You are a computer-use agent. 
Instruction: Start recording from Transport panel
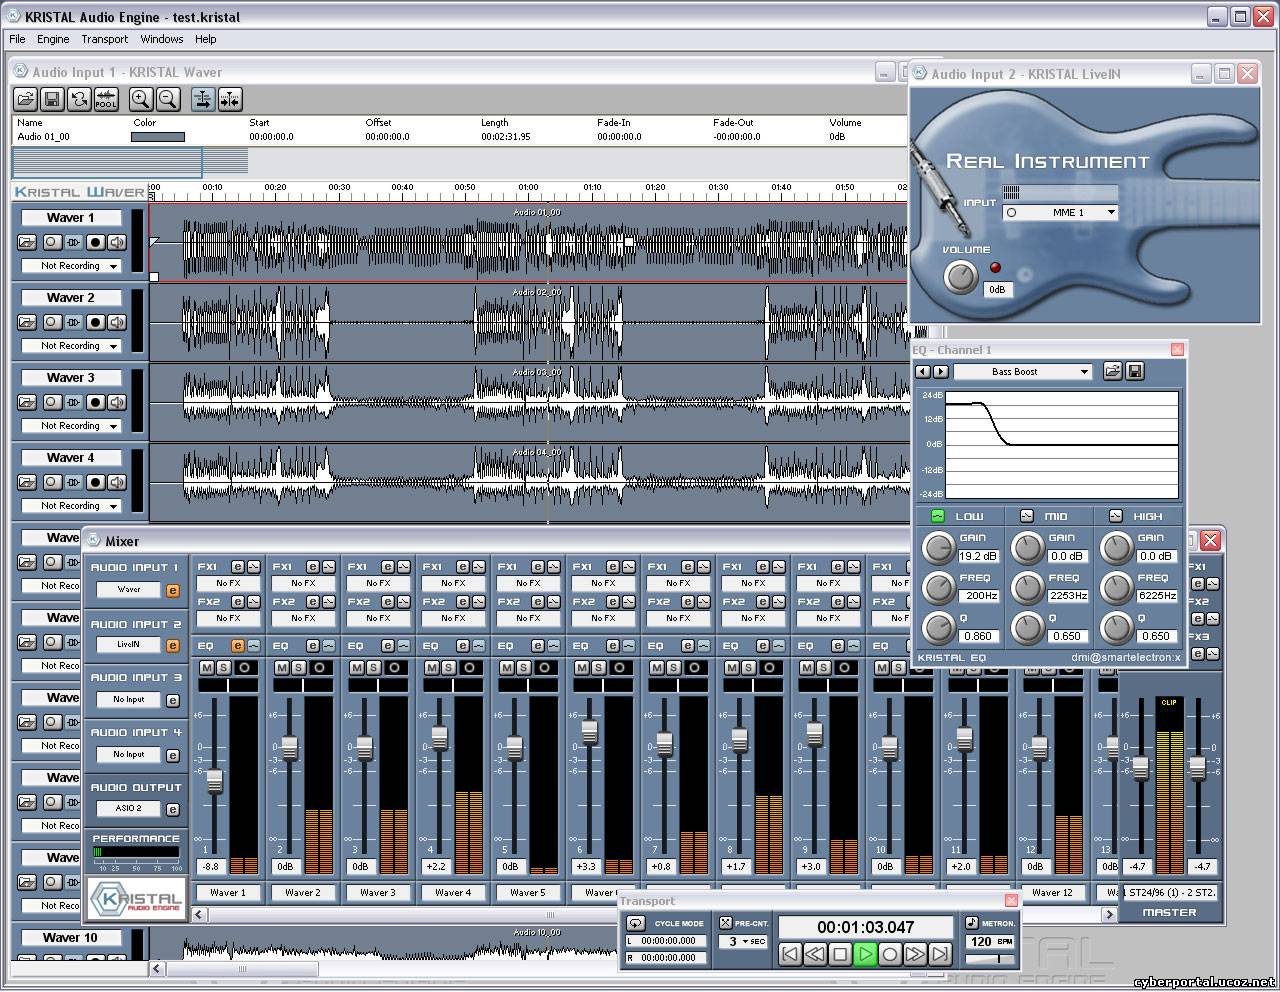[x=890, y=954]
